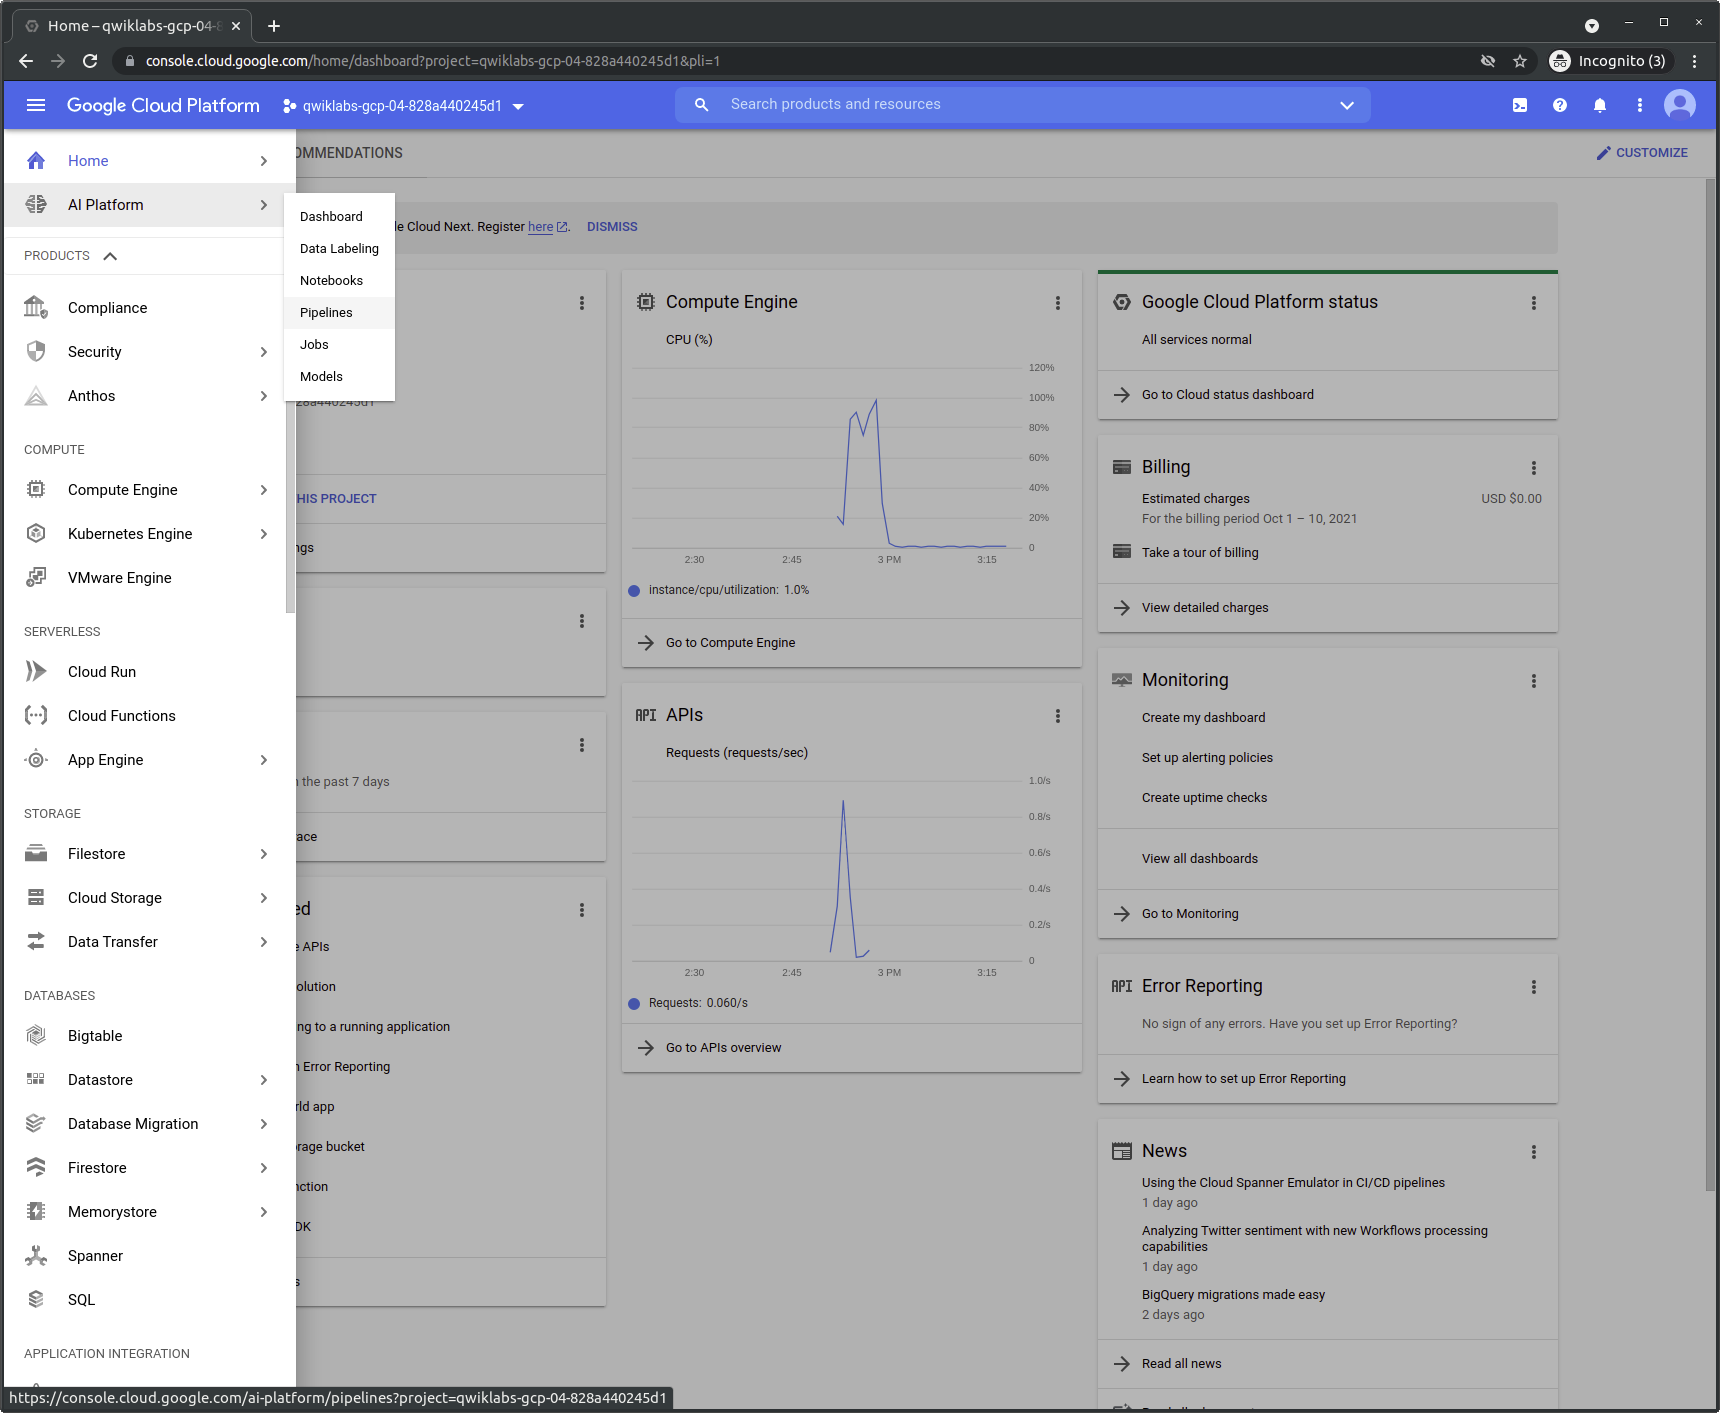
Task: Click the Filestore icon
Action: click(36, 853)
